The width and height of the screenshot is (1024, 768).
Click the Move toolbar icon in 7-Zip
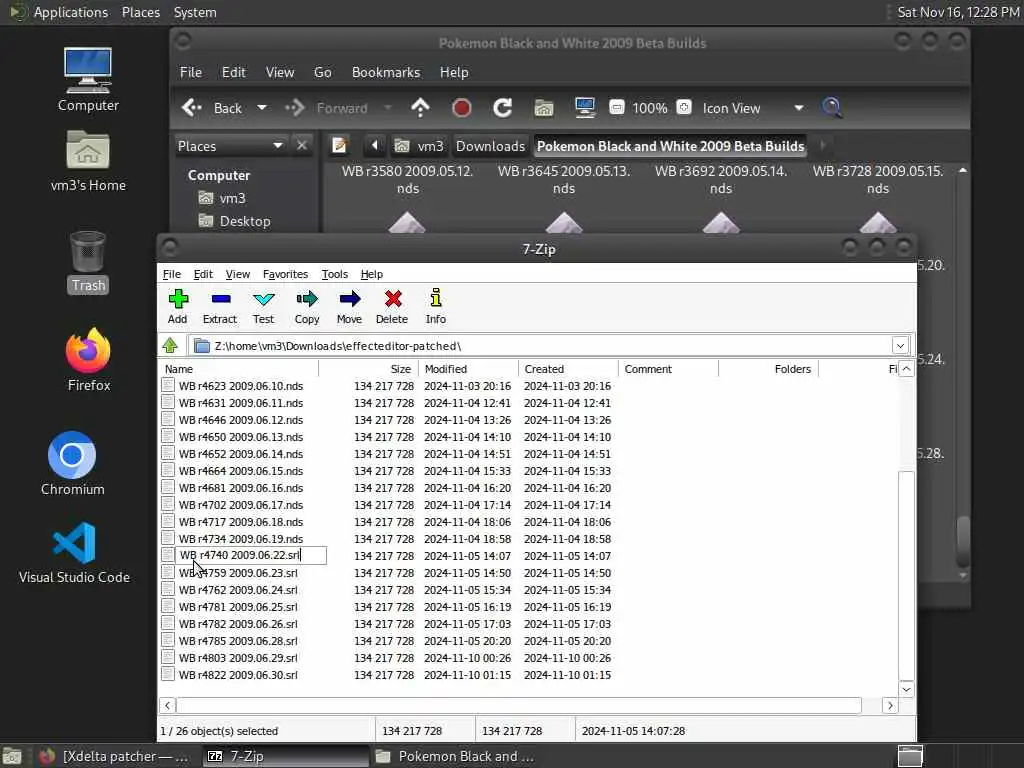tap(349, 307)
